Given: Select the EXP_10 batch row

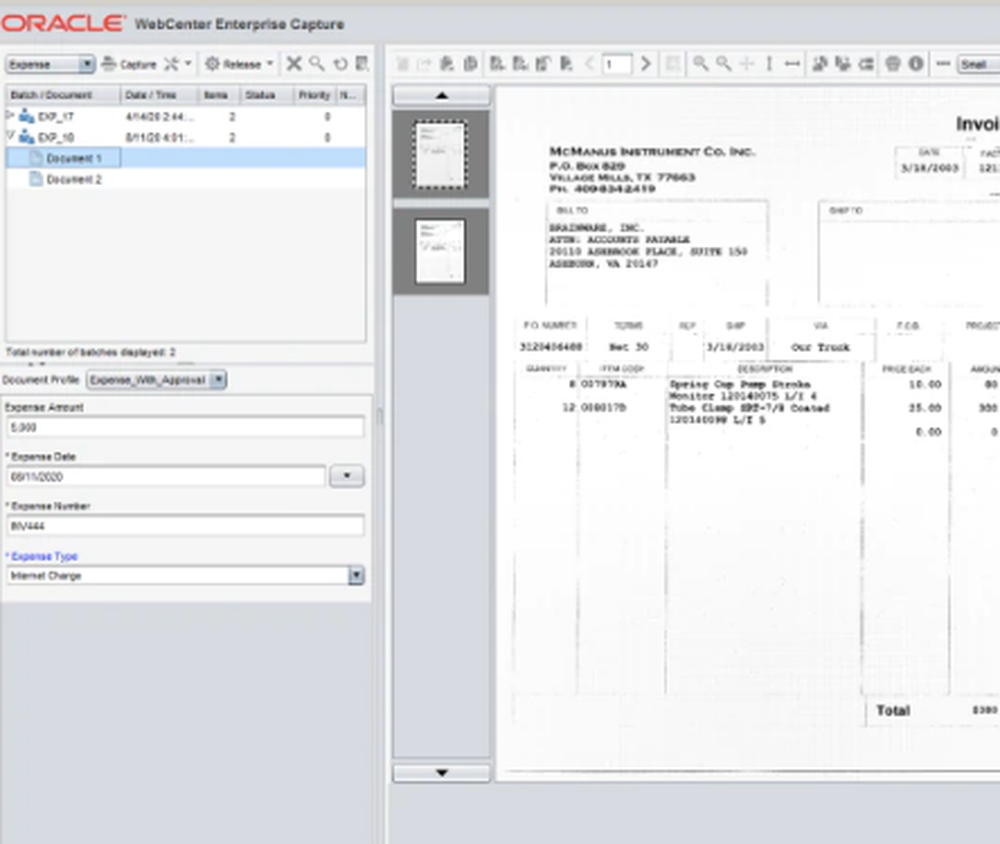Looking at the screenshot, I should pyautogui.click(x=186, y=137).
